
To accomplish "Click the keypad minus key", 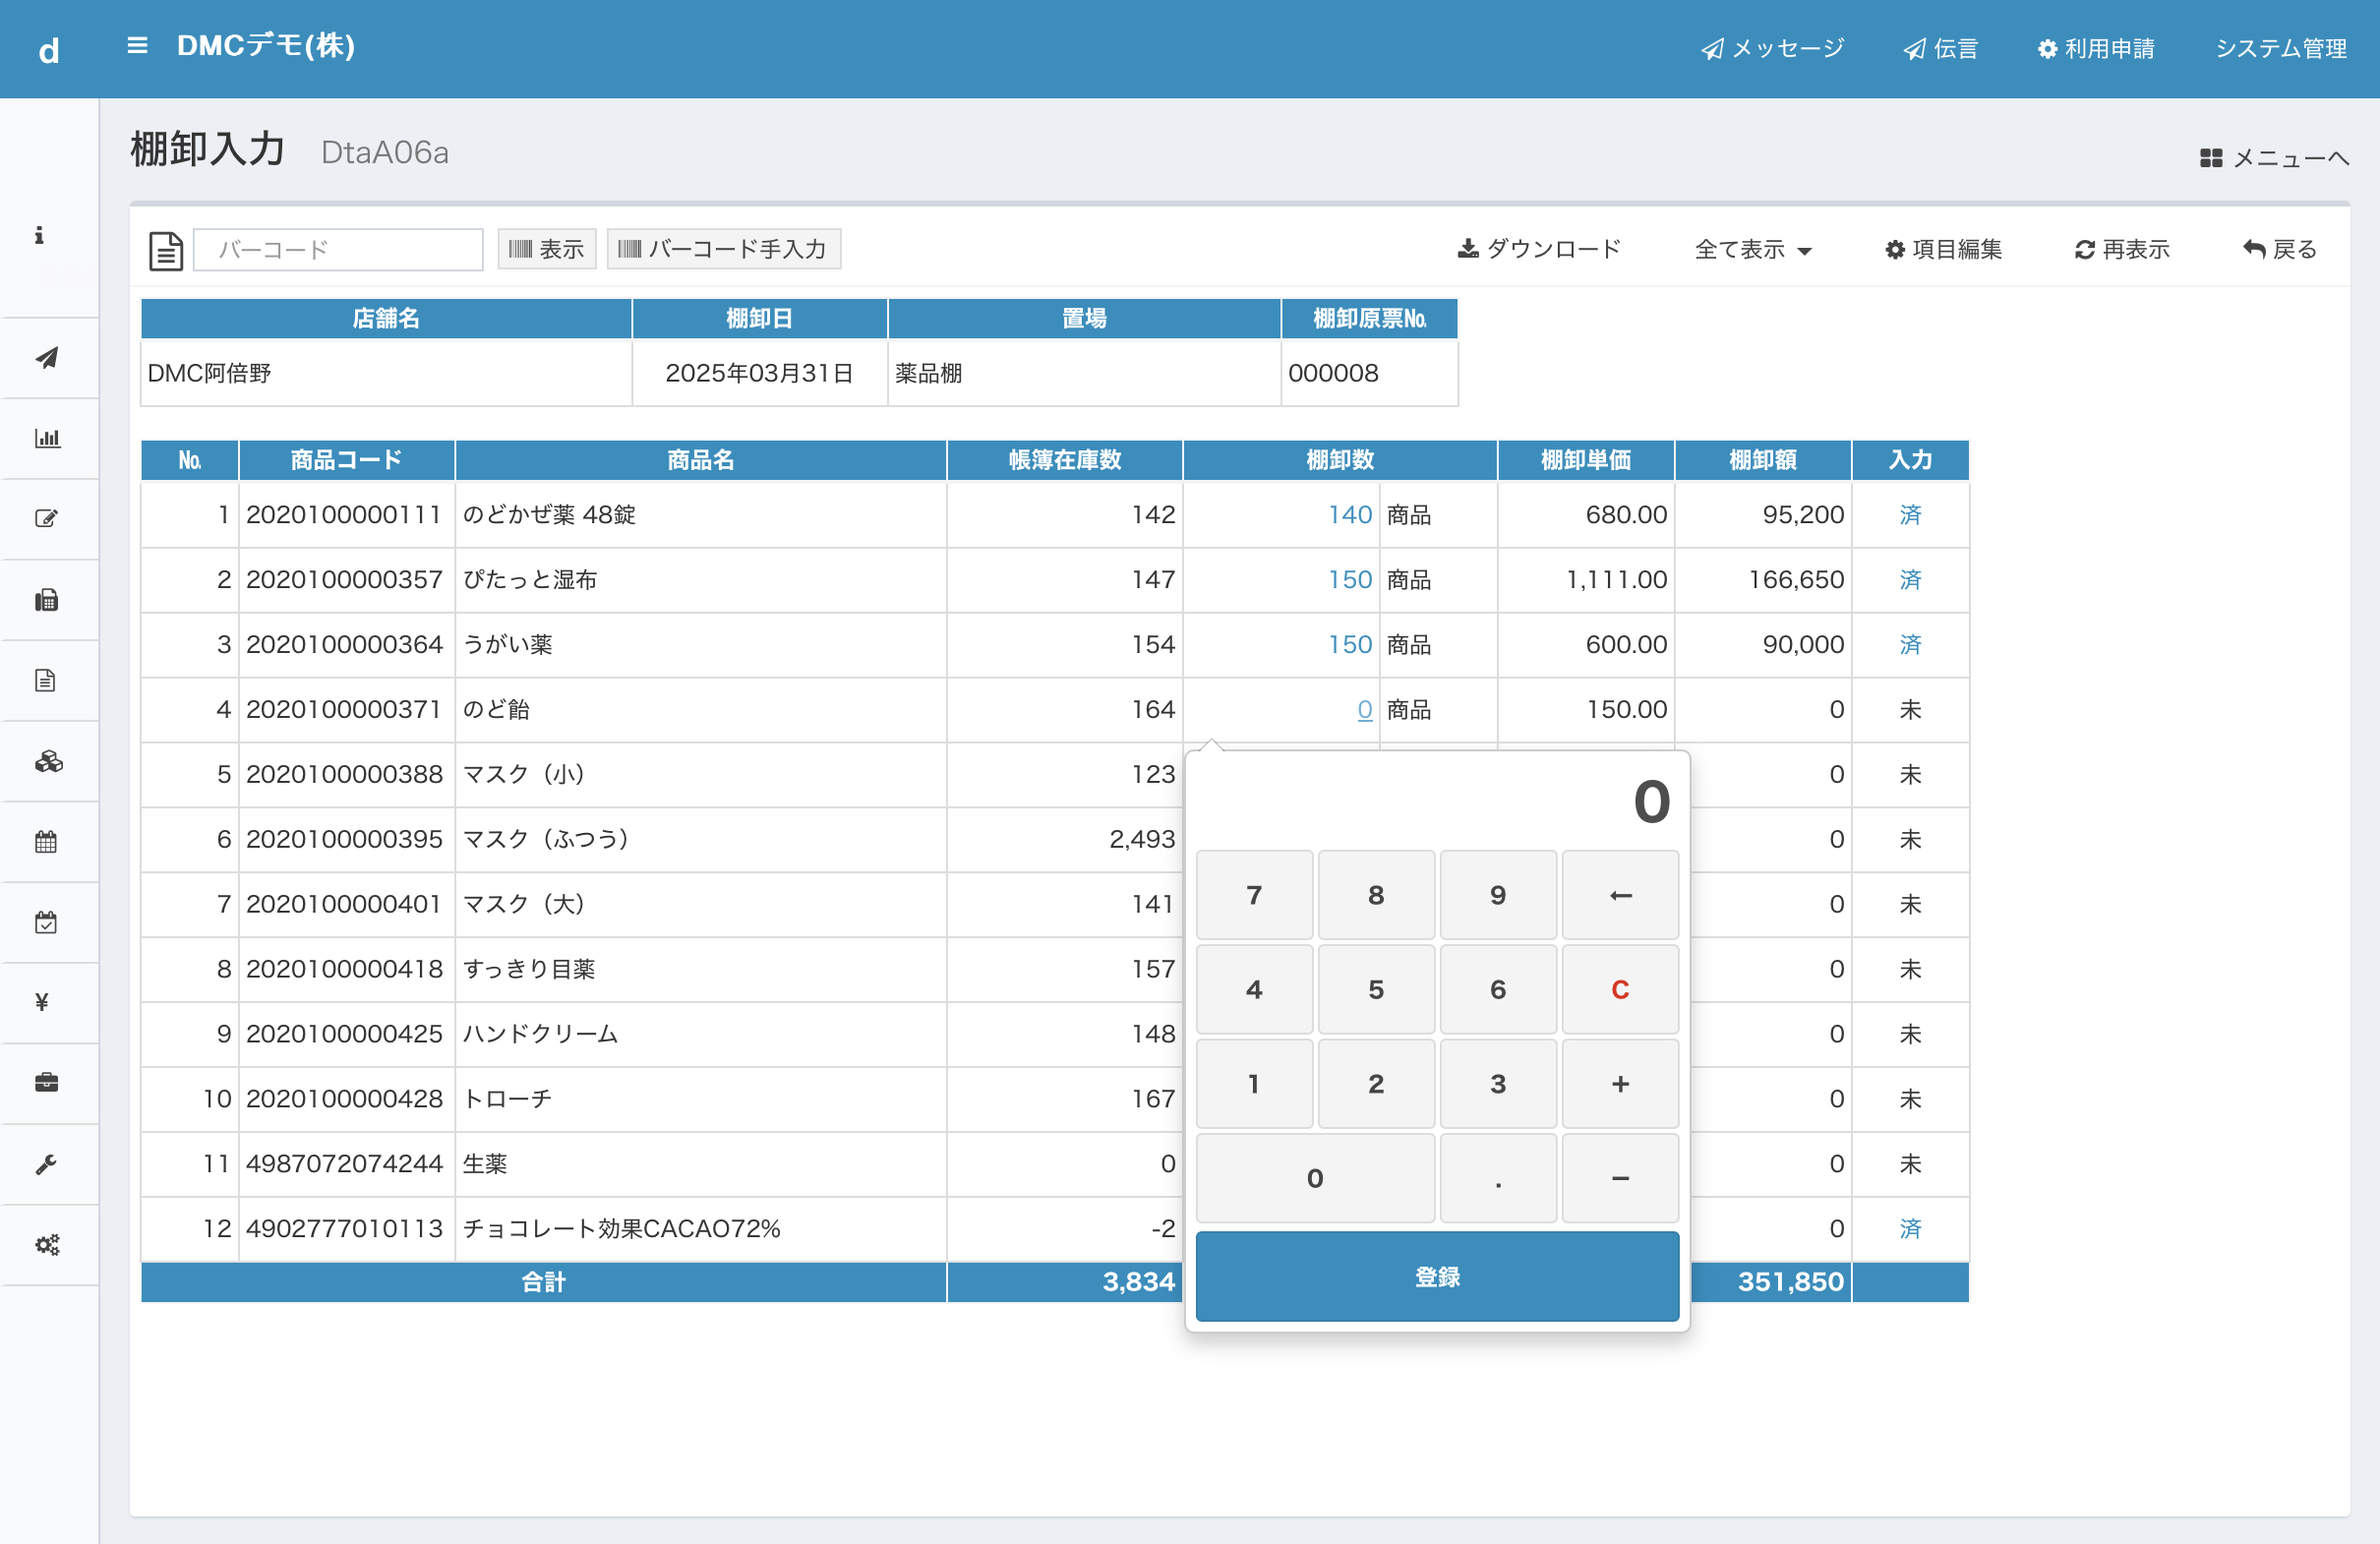I will point(1620,1178).
